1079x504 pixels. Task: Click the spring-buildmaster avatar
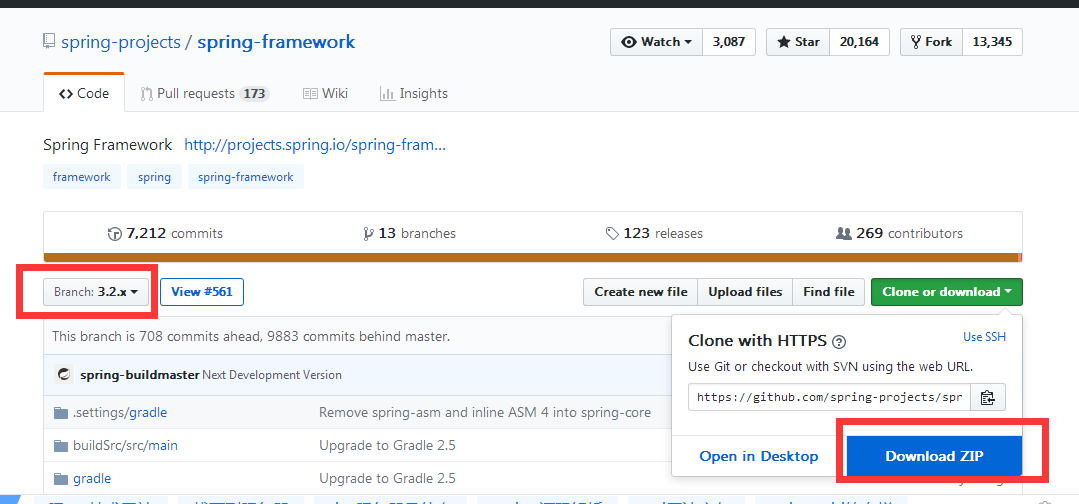(64, 375)
